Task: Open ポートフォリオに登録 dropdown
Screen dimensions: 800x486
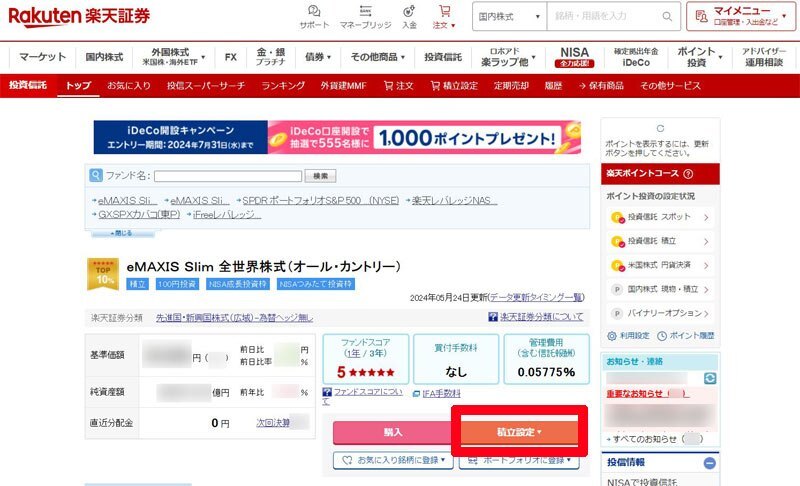Action: (x=519, y=461)
